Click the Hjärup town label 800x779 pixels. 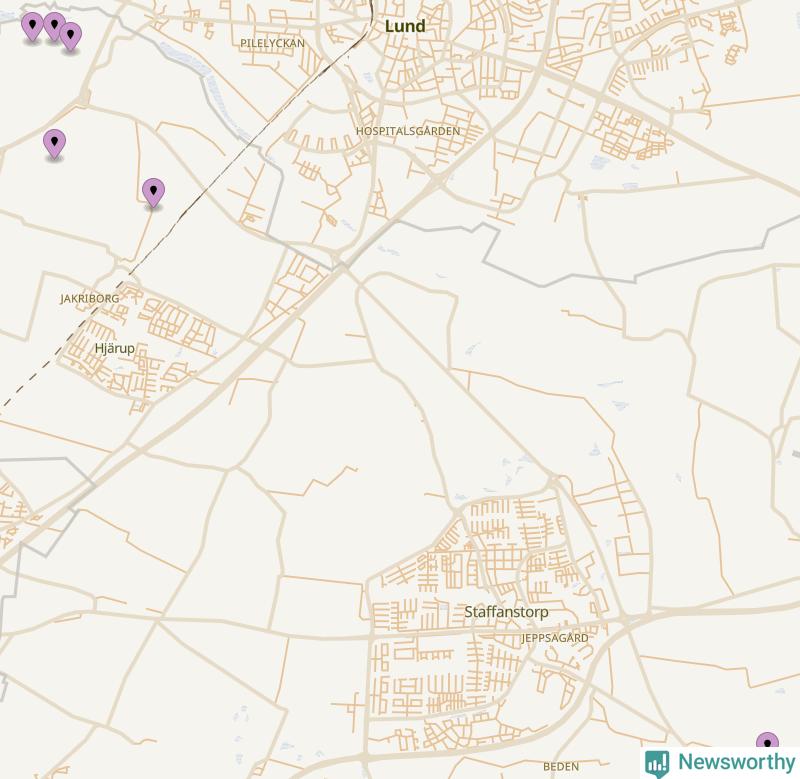pos(115,348)
